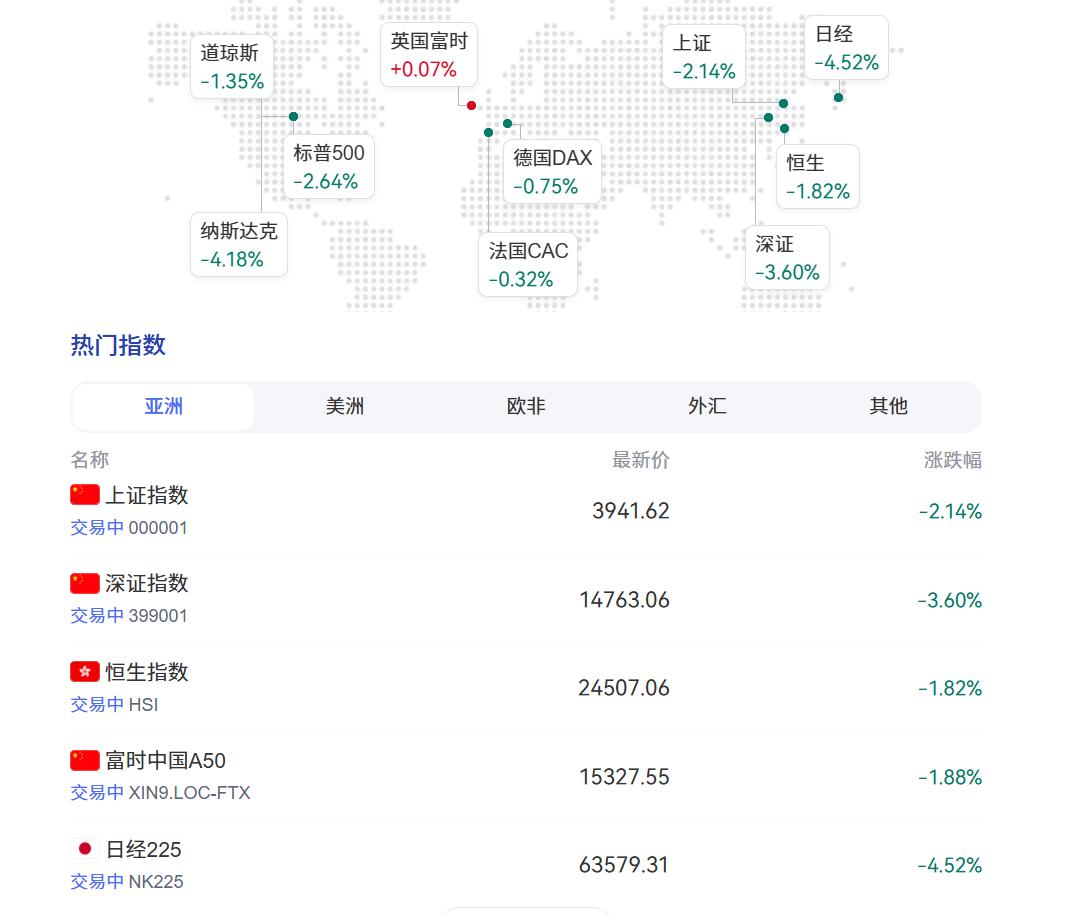The image size is (1068, 915).
Task: Click the 纳斯达克 map card
Action: tap(238, 245)
